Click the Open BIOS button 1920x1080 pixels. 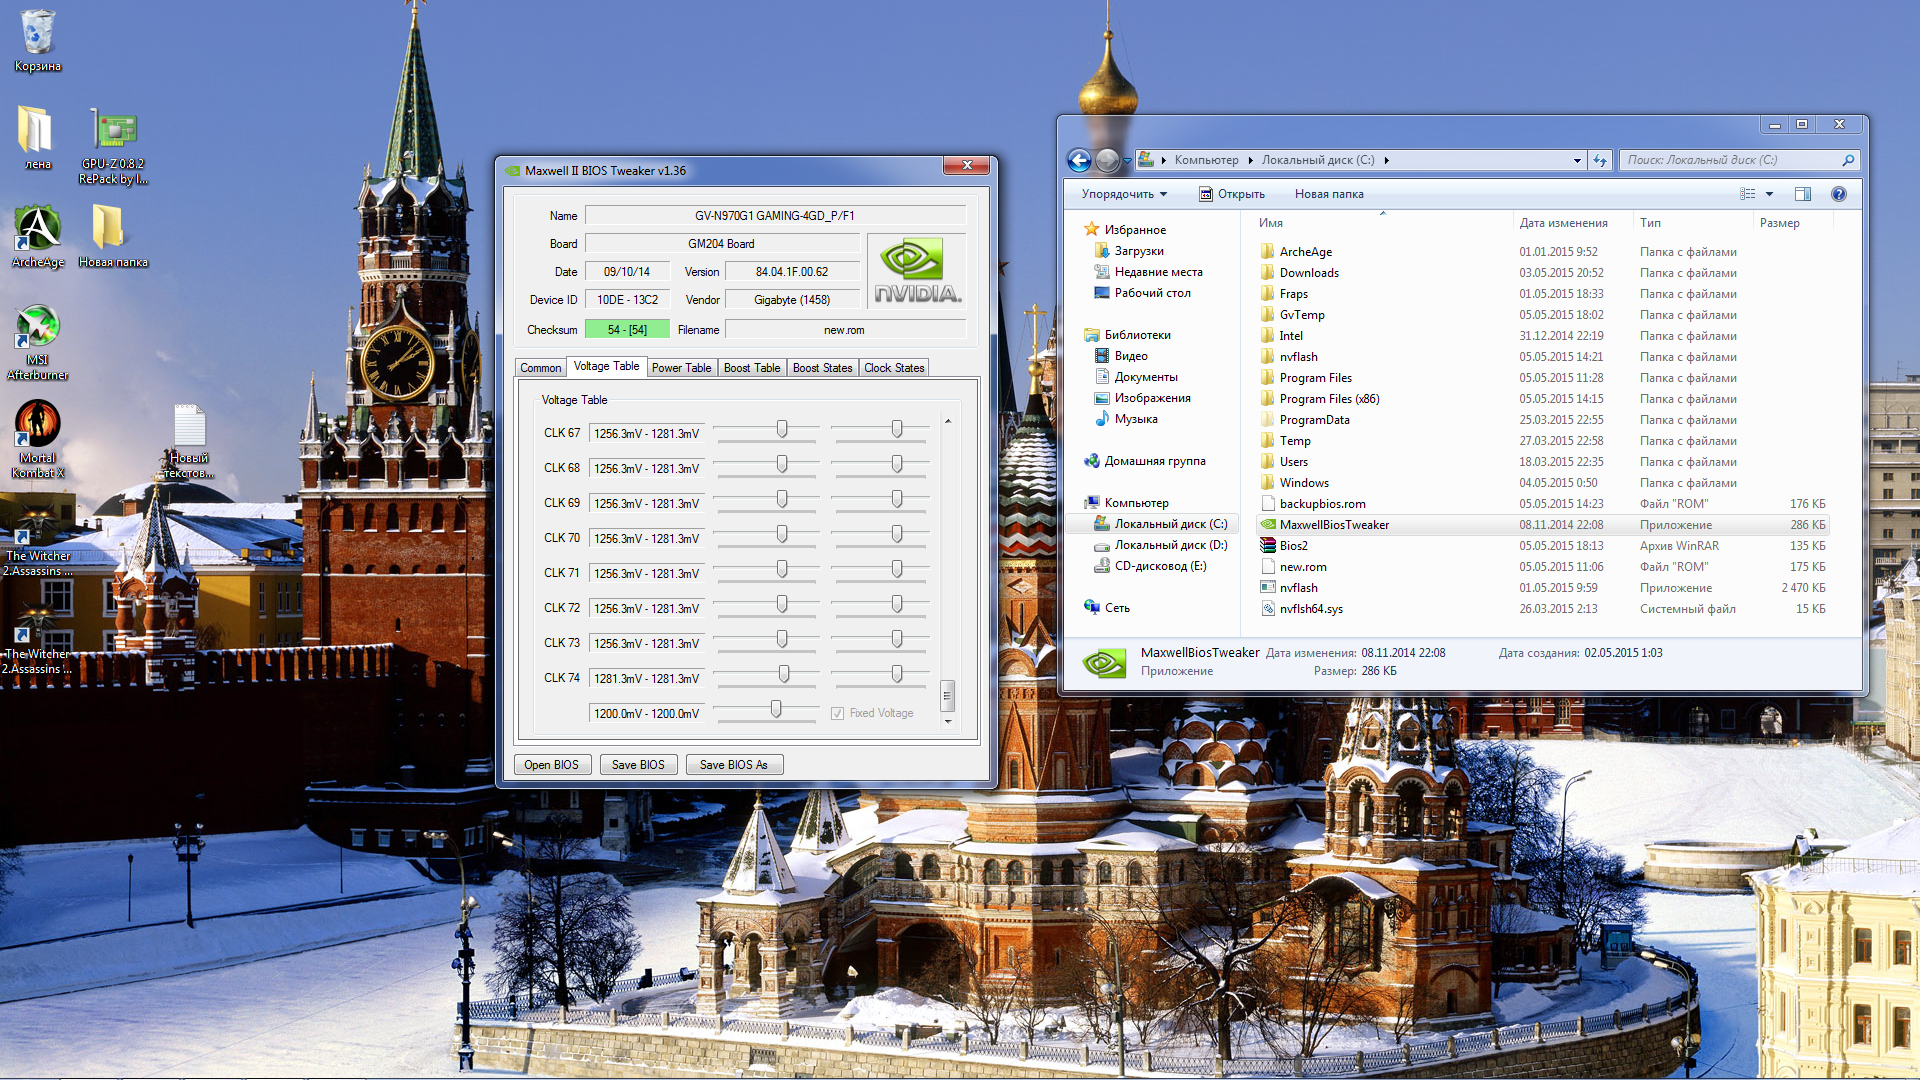(x=551, y=765)
